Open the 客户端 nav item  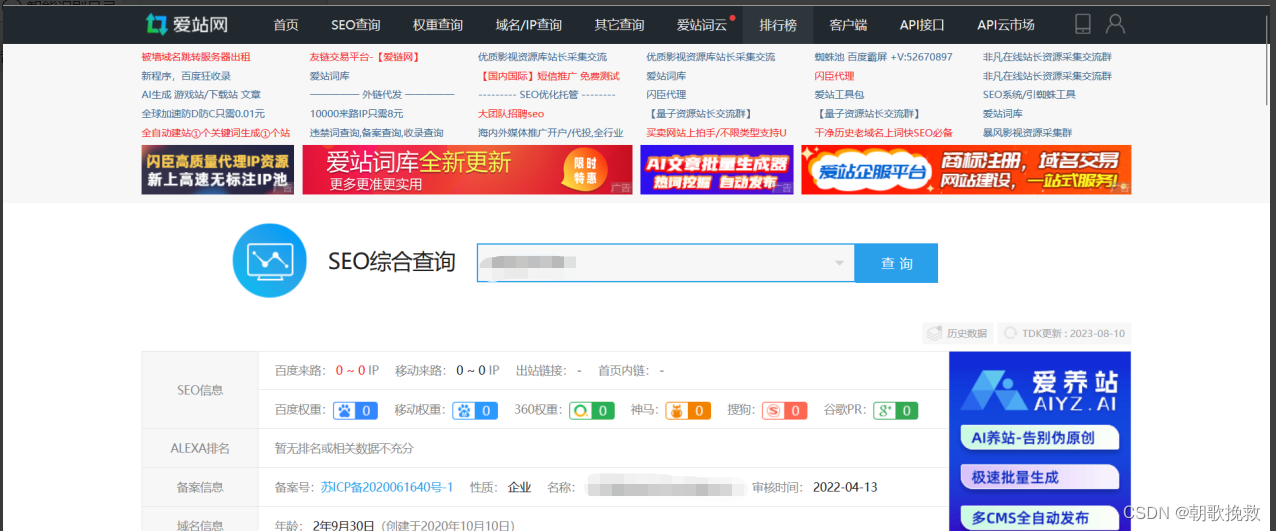(848, 24)
